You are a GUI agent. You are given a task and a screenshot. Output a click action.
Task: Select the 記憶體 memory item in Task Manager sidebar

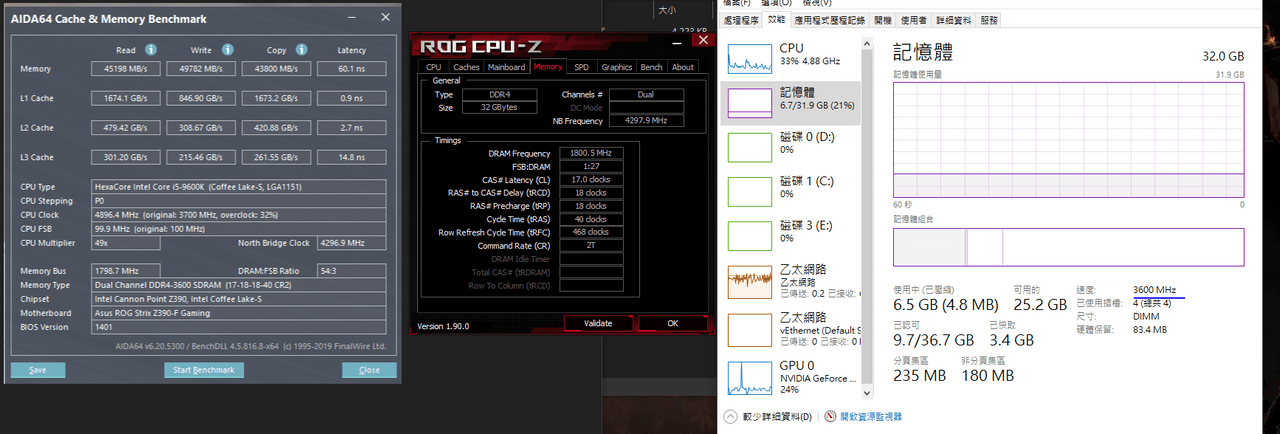791,101
